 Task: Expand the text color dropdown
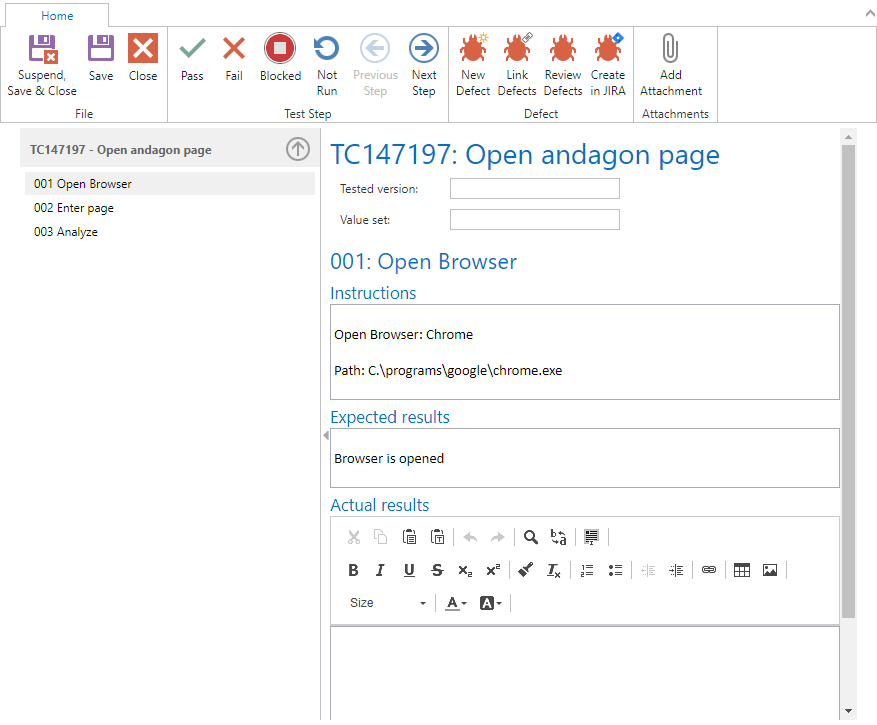click(456, 603)
